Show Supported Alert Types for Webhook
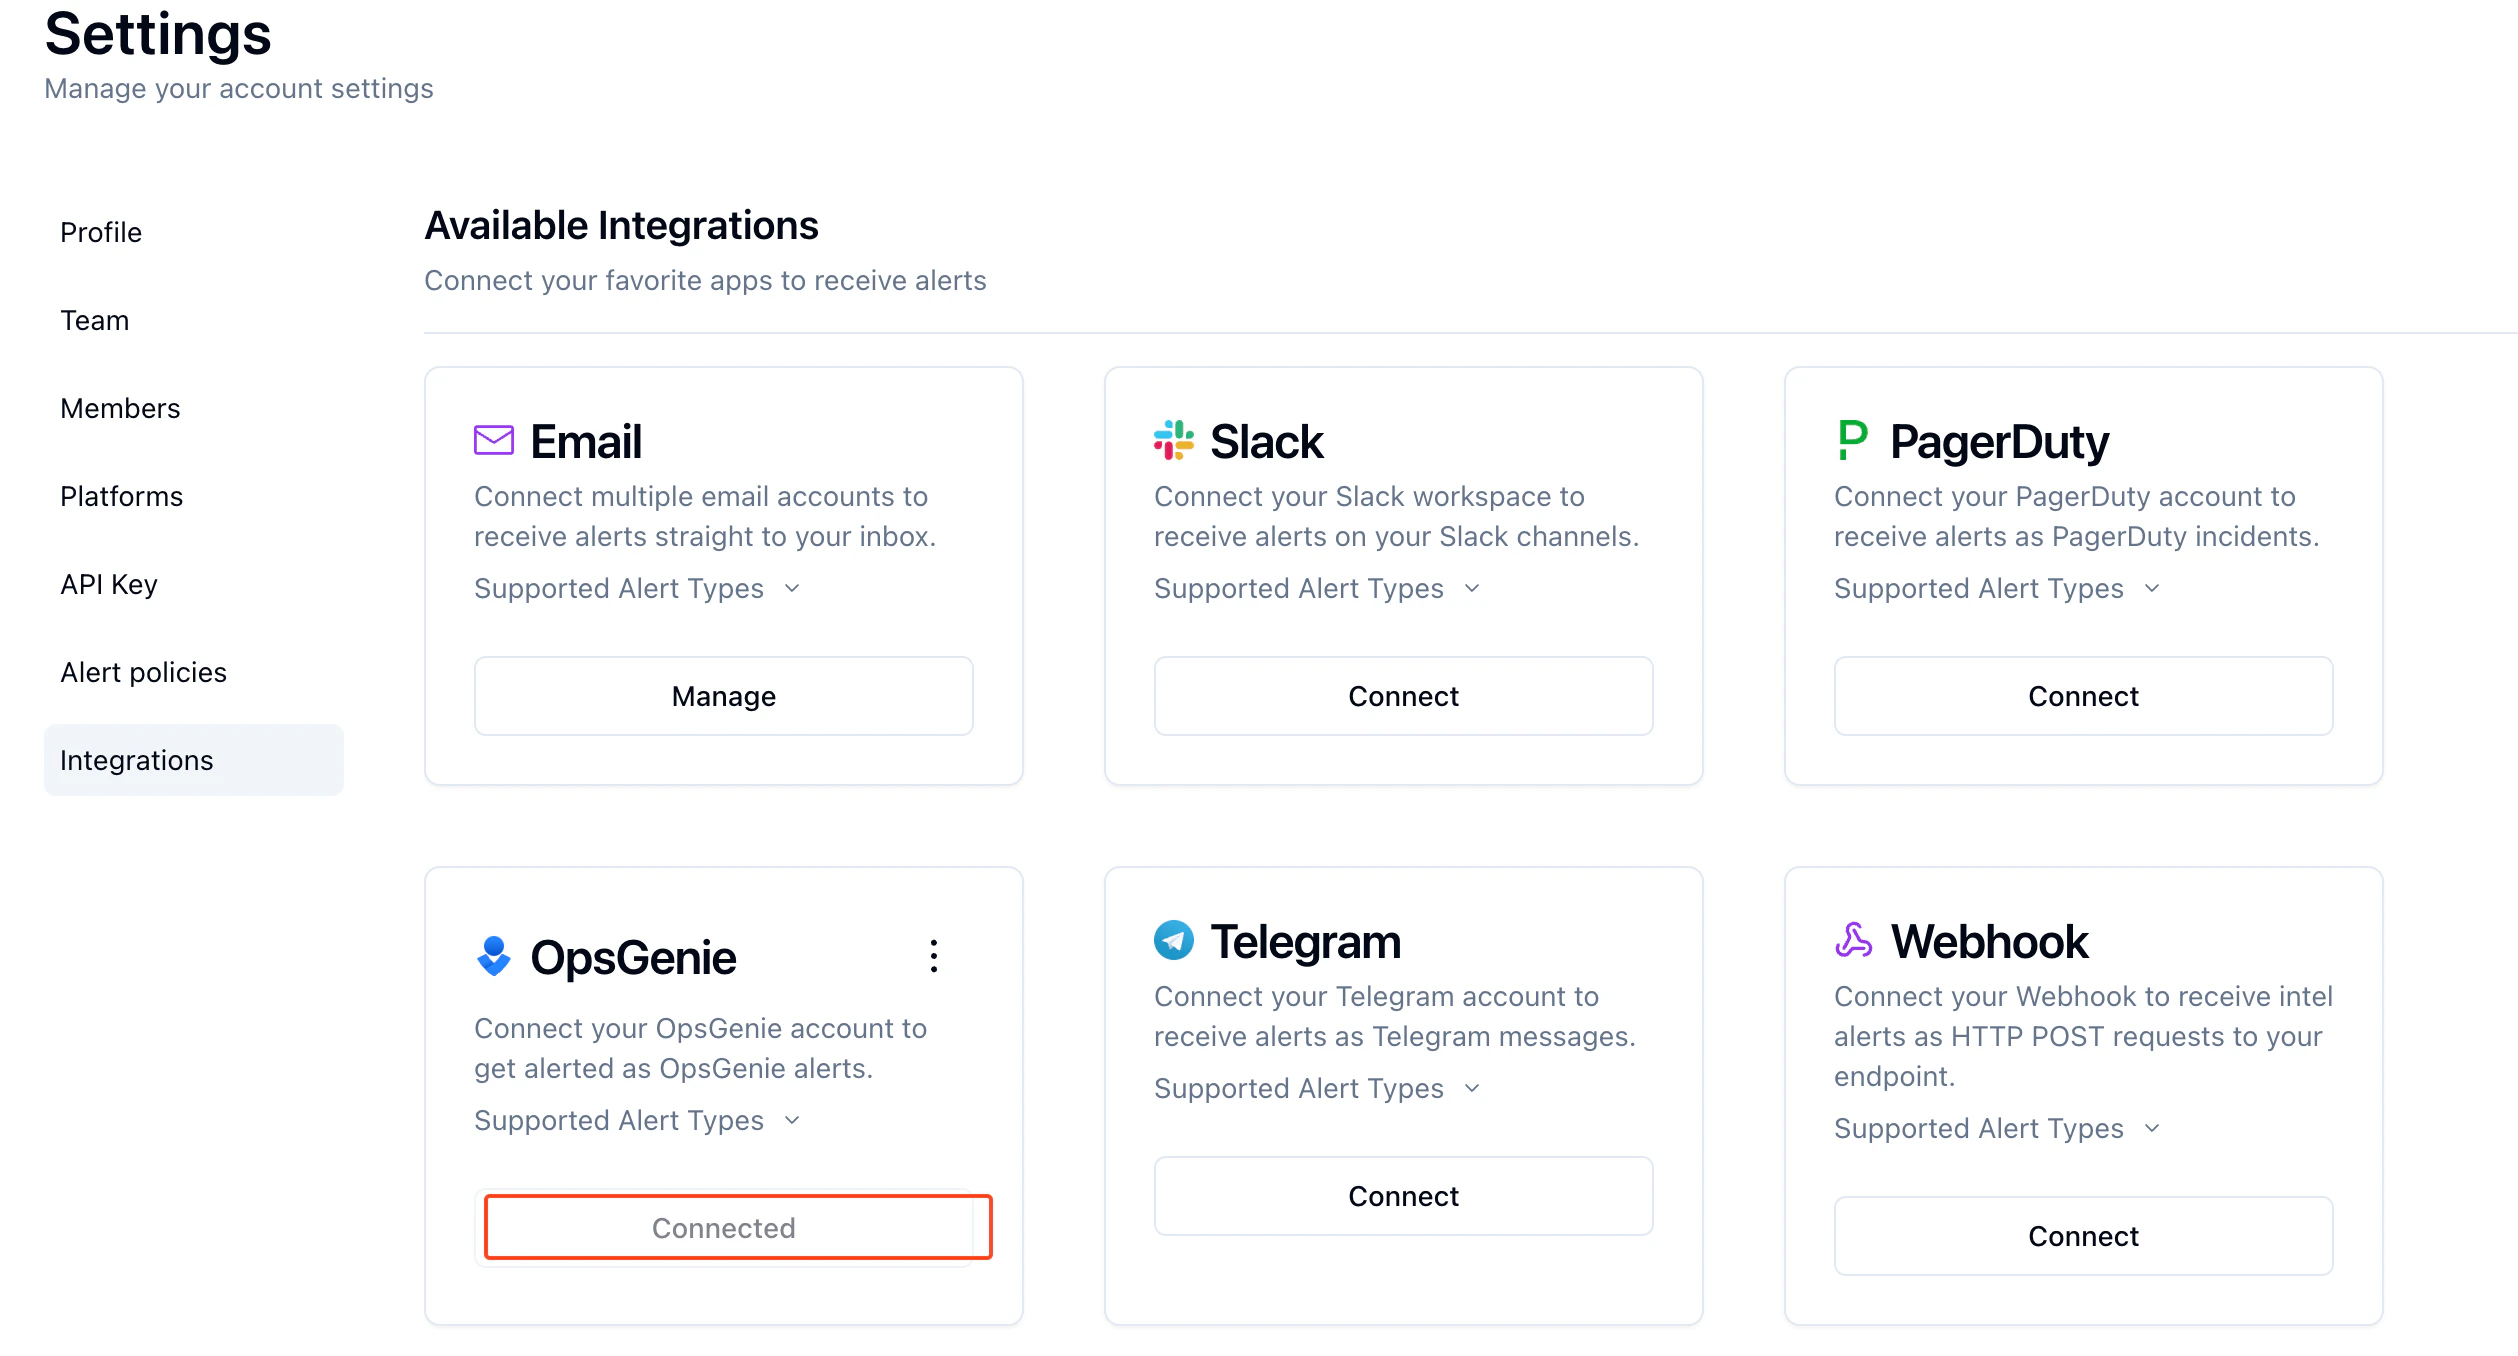 pos(1997,1128)
